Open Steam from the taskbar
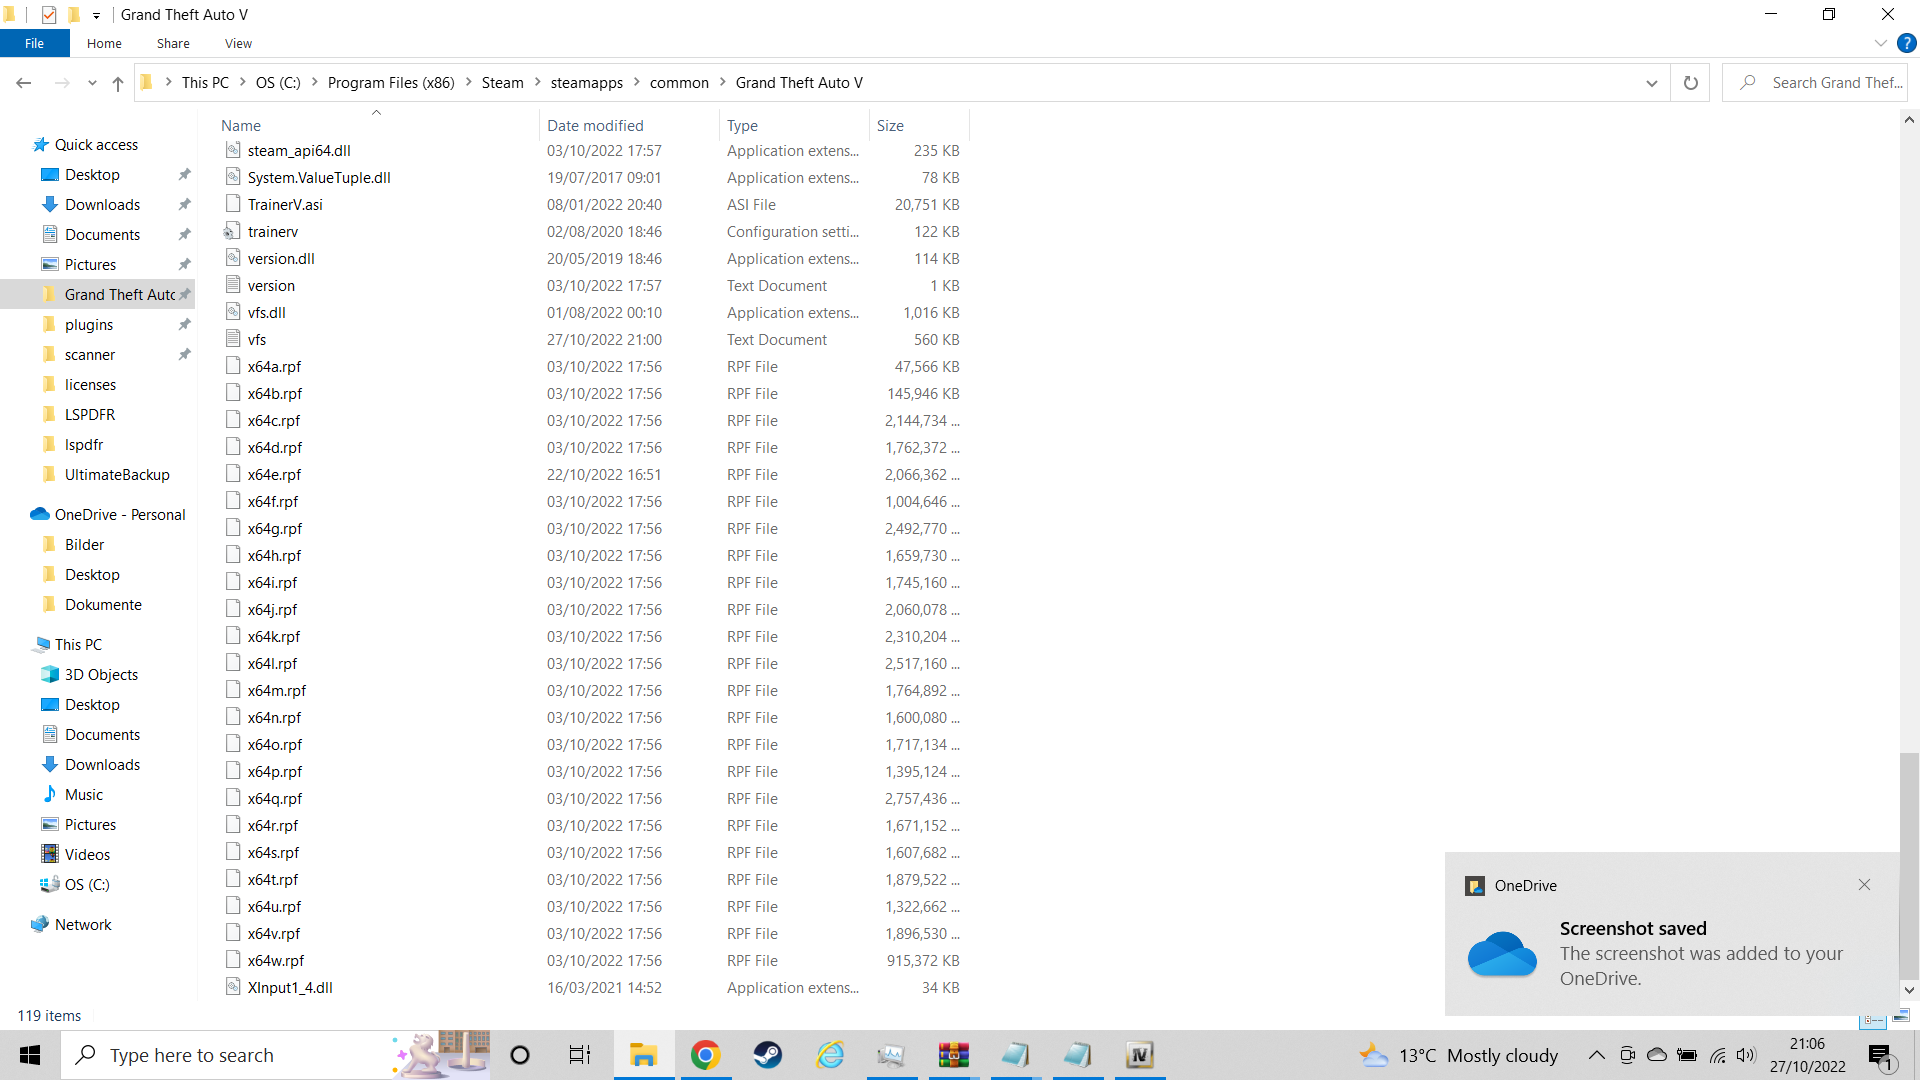Image resolution: width=1920 pixels, height=1080 pixels. [767, 1055]
